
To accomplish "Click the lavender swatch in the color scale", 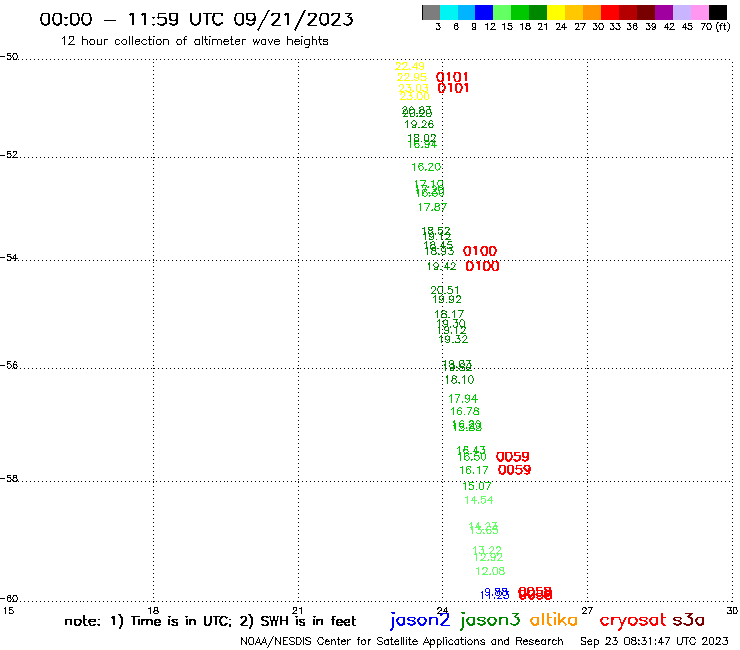I will click(681, 12).
